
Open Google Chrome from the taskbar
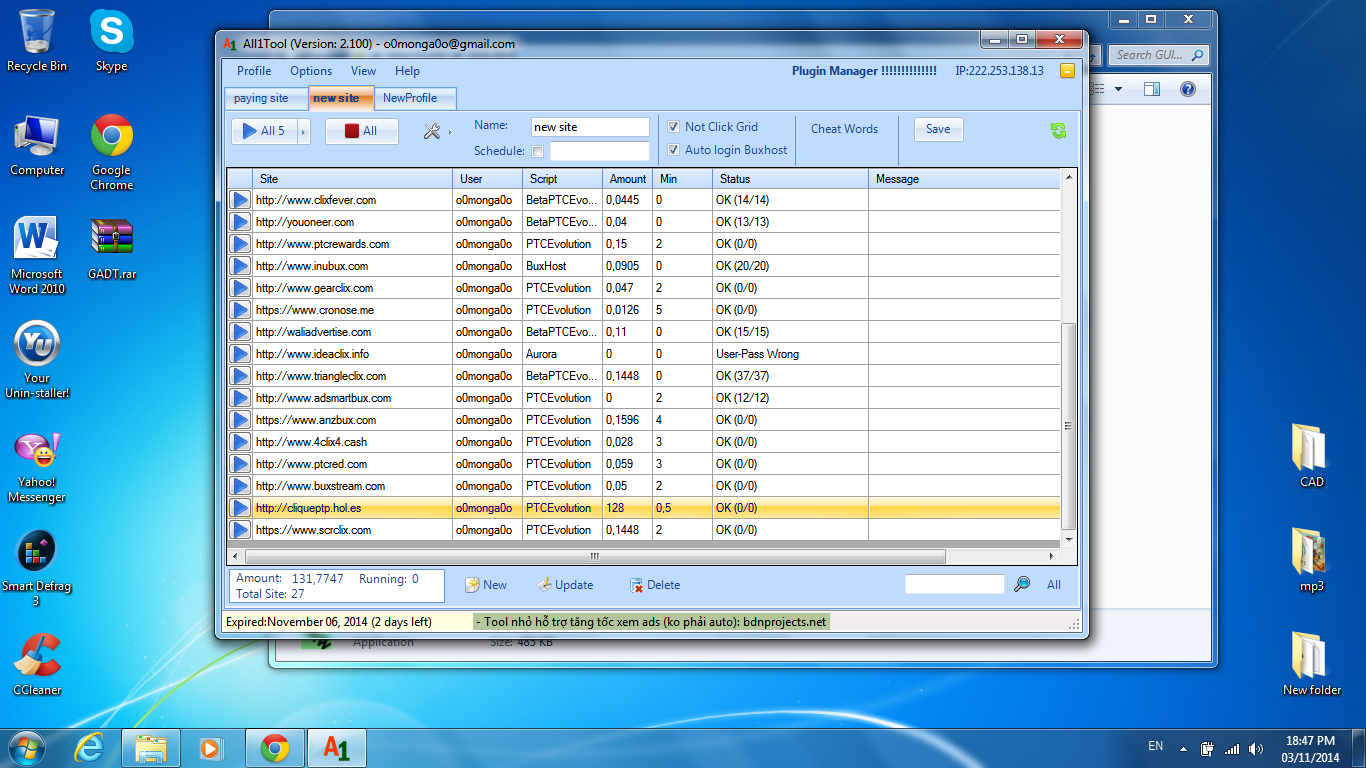pyautogui.click(x=275, y=748)
